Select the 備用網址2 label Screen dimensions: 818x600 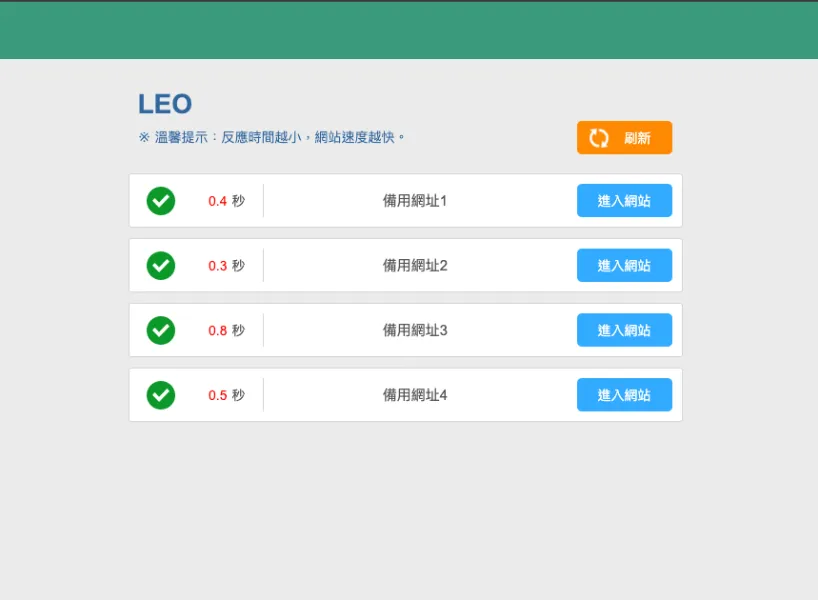point(415,266)
